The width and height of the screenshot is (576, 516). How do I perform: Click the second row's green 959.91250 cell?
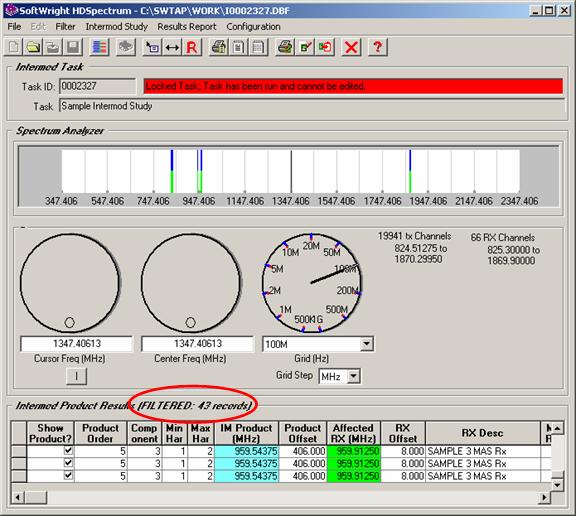click(x=354, y=463)
